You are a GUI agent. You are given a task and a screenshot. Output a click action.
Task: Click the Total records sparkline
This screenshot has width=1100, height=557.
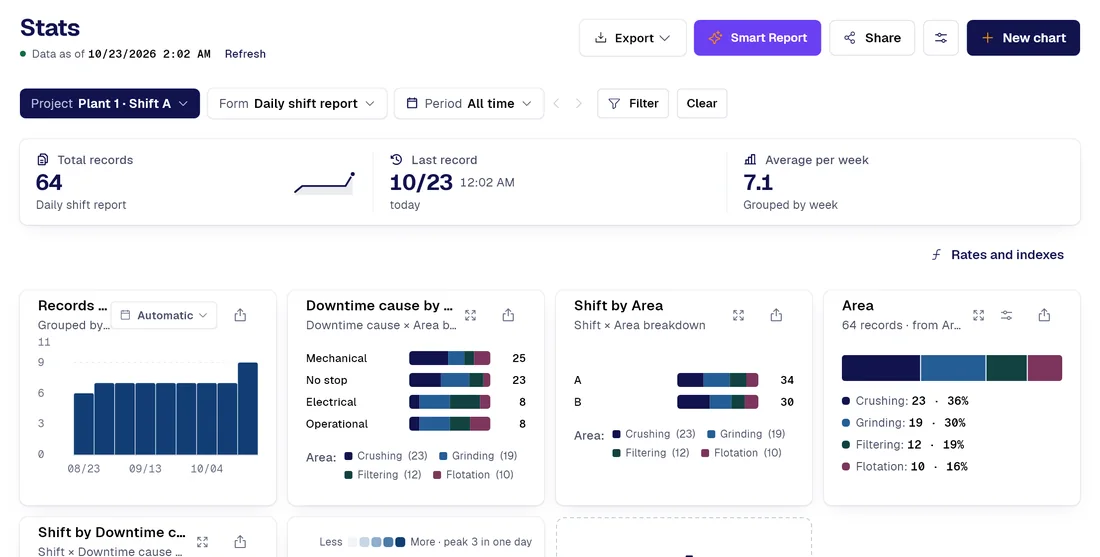[x=324, y=183]
